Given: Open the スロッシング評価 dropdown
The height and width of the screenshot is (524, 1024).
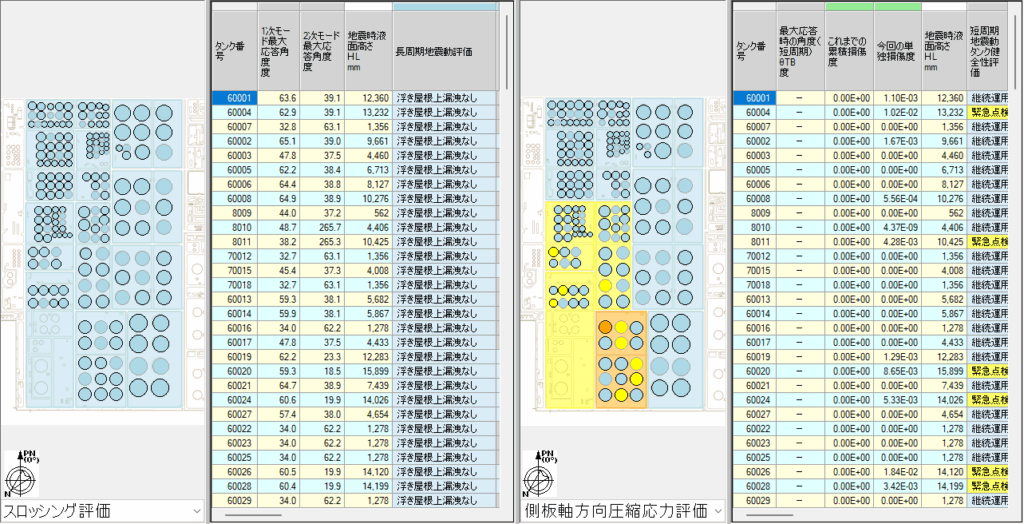Looking at the screenshot, I should pos(102,511).
